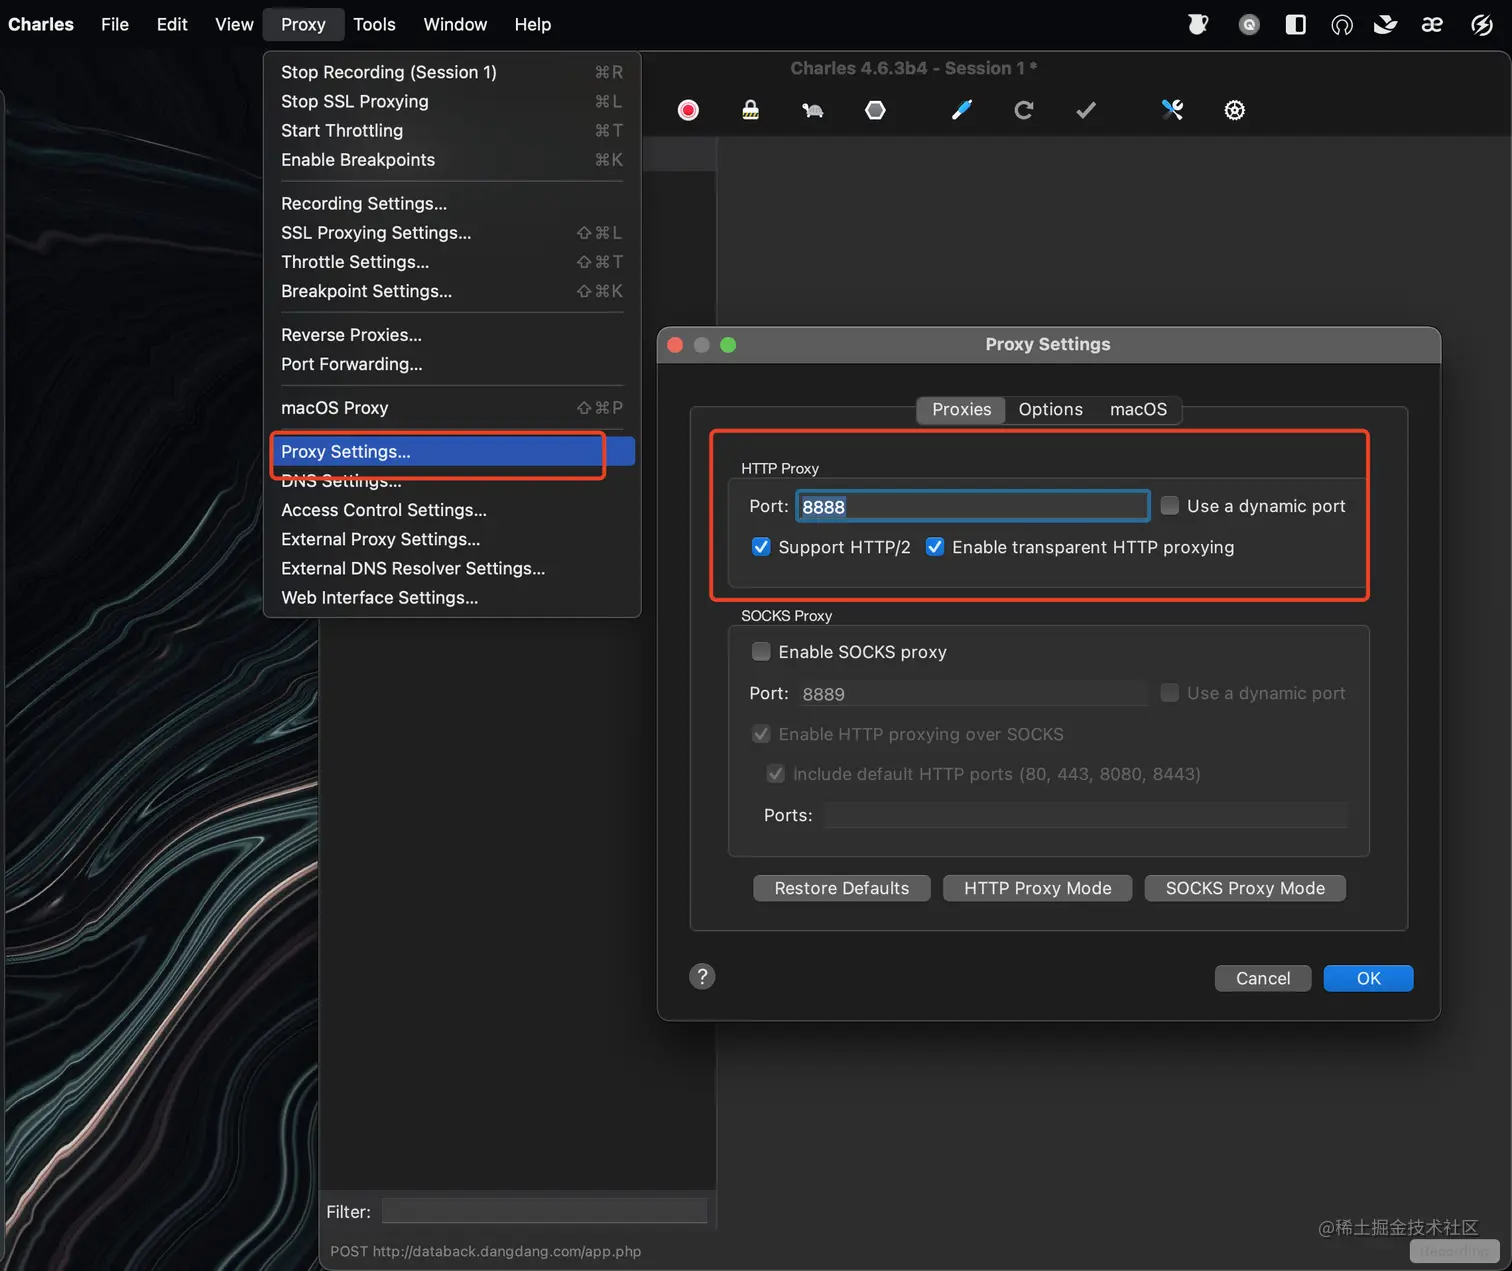1512x1271 pixels.
Task: Check Enable SOCKS proxy
Action: click(x=761, y=652)
